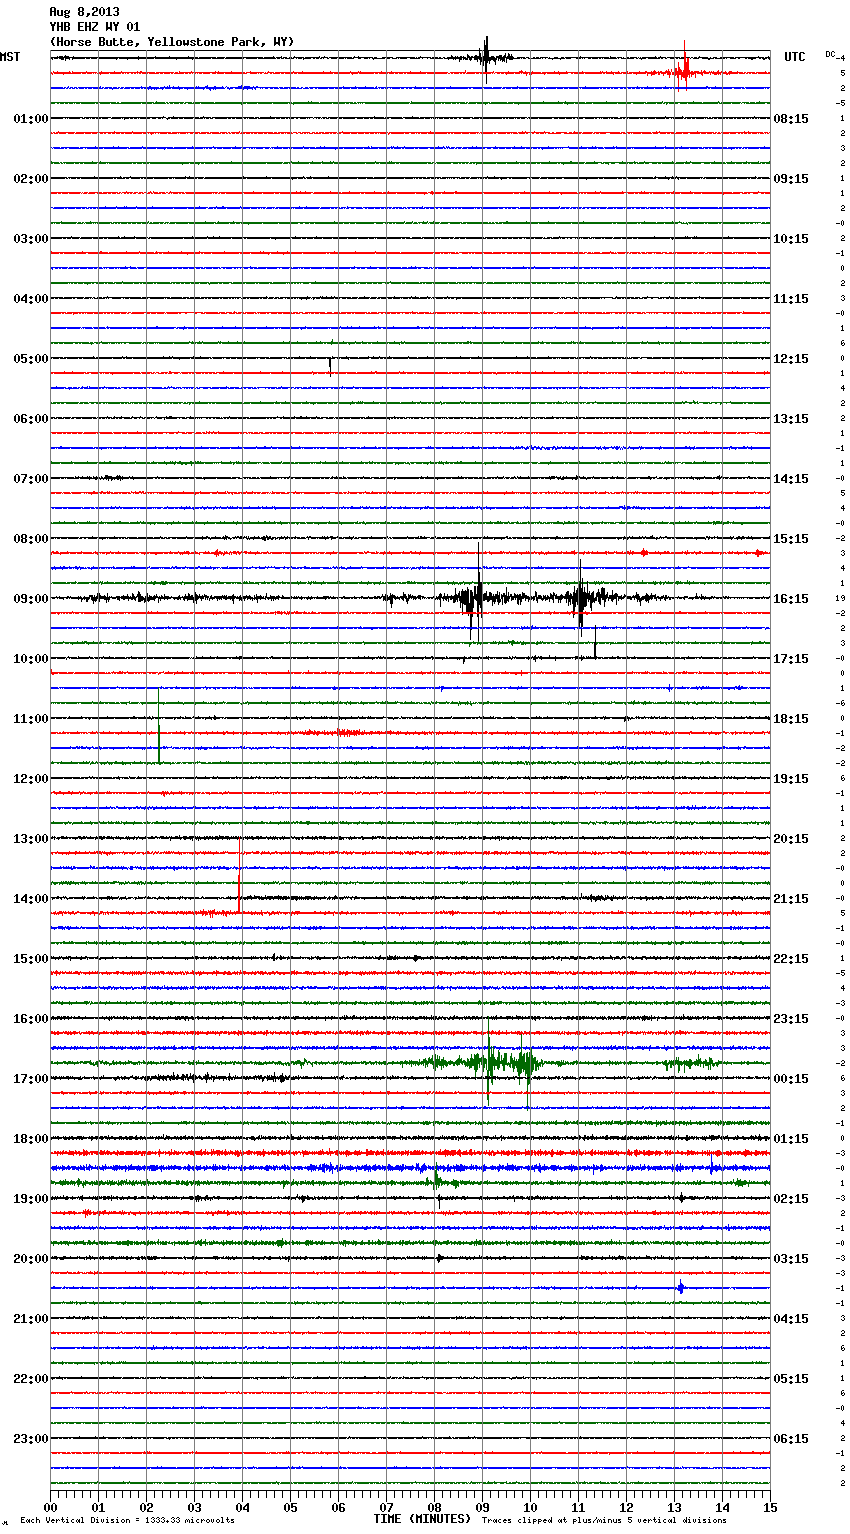Select the 16:15 UTC time label
Image resolution: width=850 pixels, height=1534 pixels.
(790, 599)
